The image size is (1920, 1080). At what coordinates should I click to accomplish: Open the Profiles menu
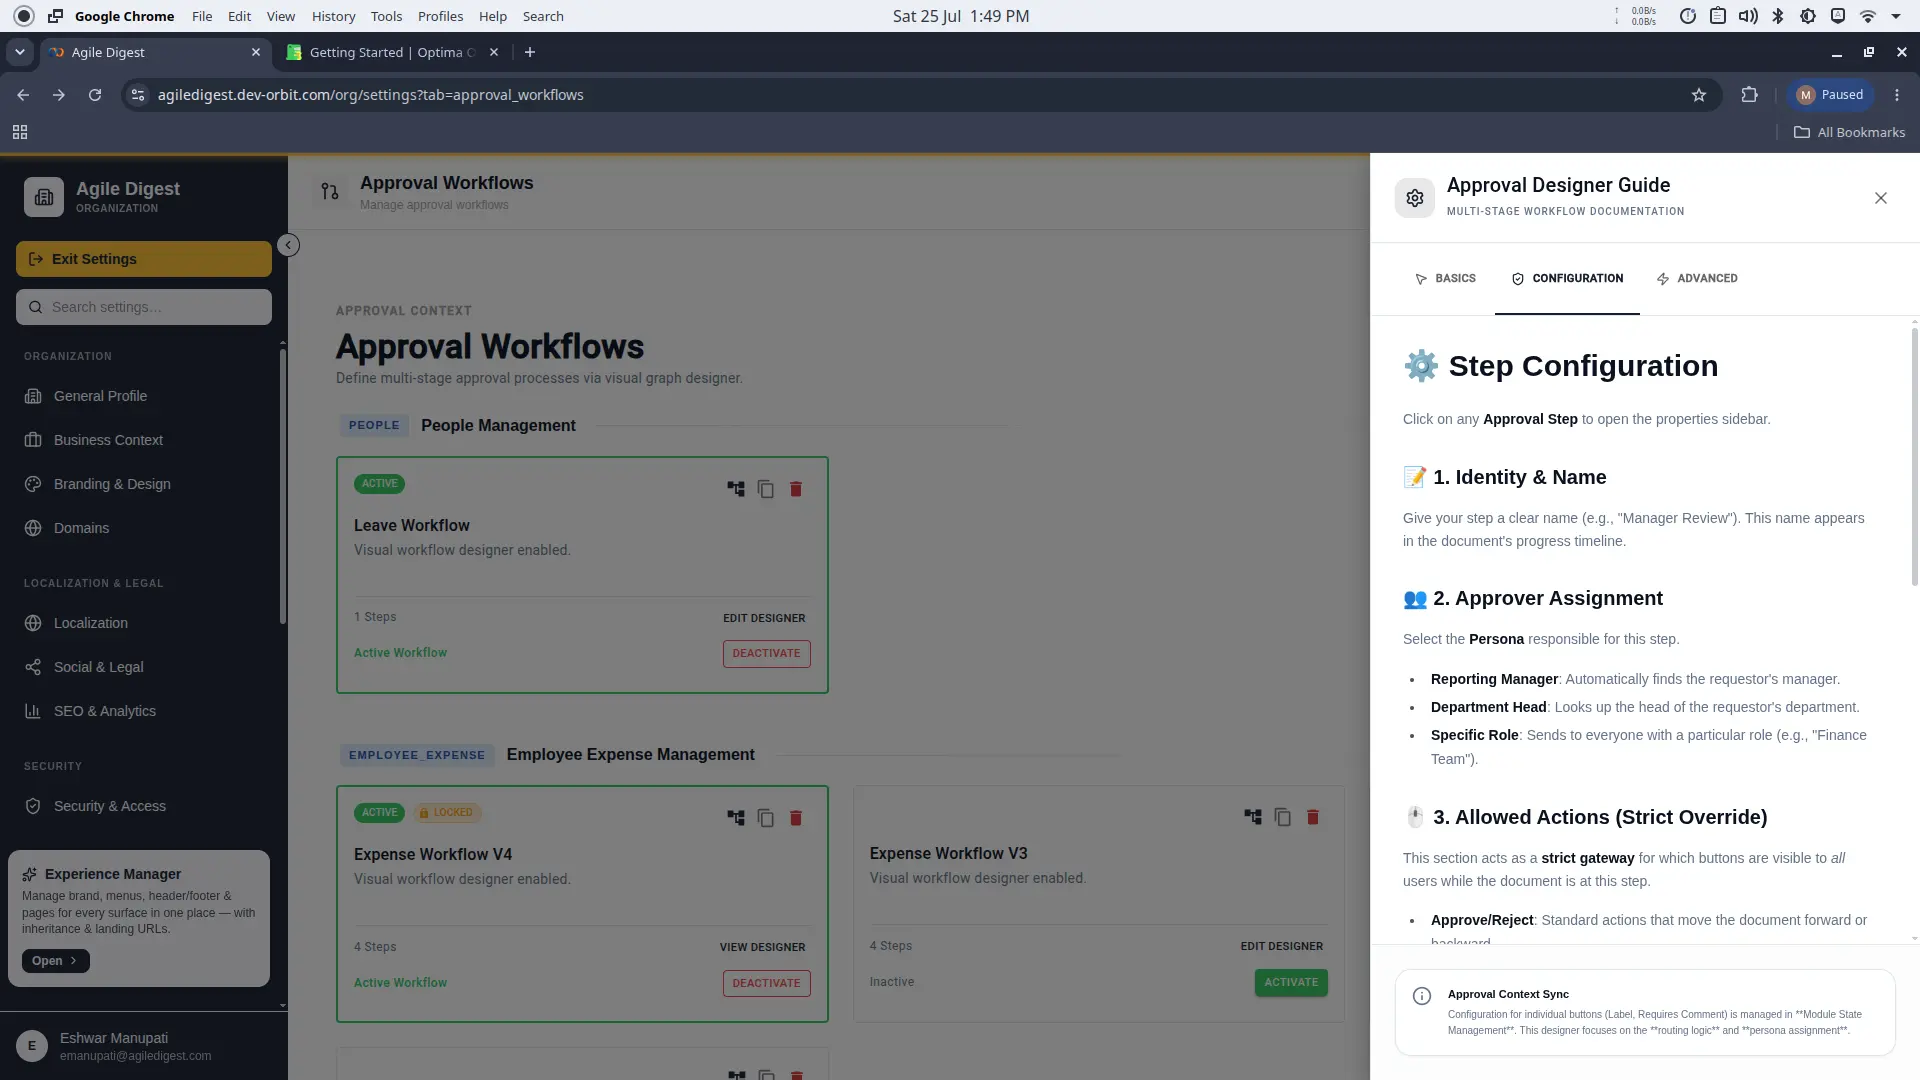point(440,16)
